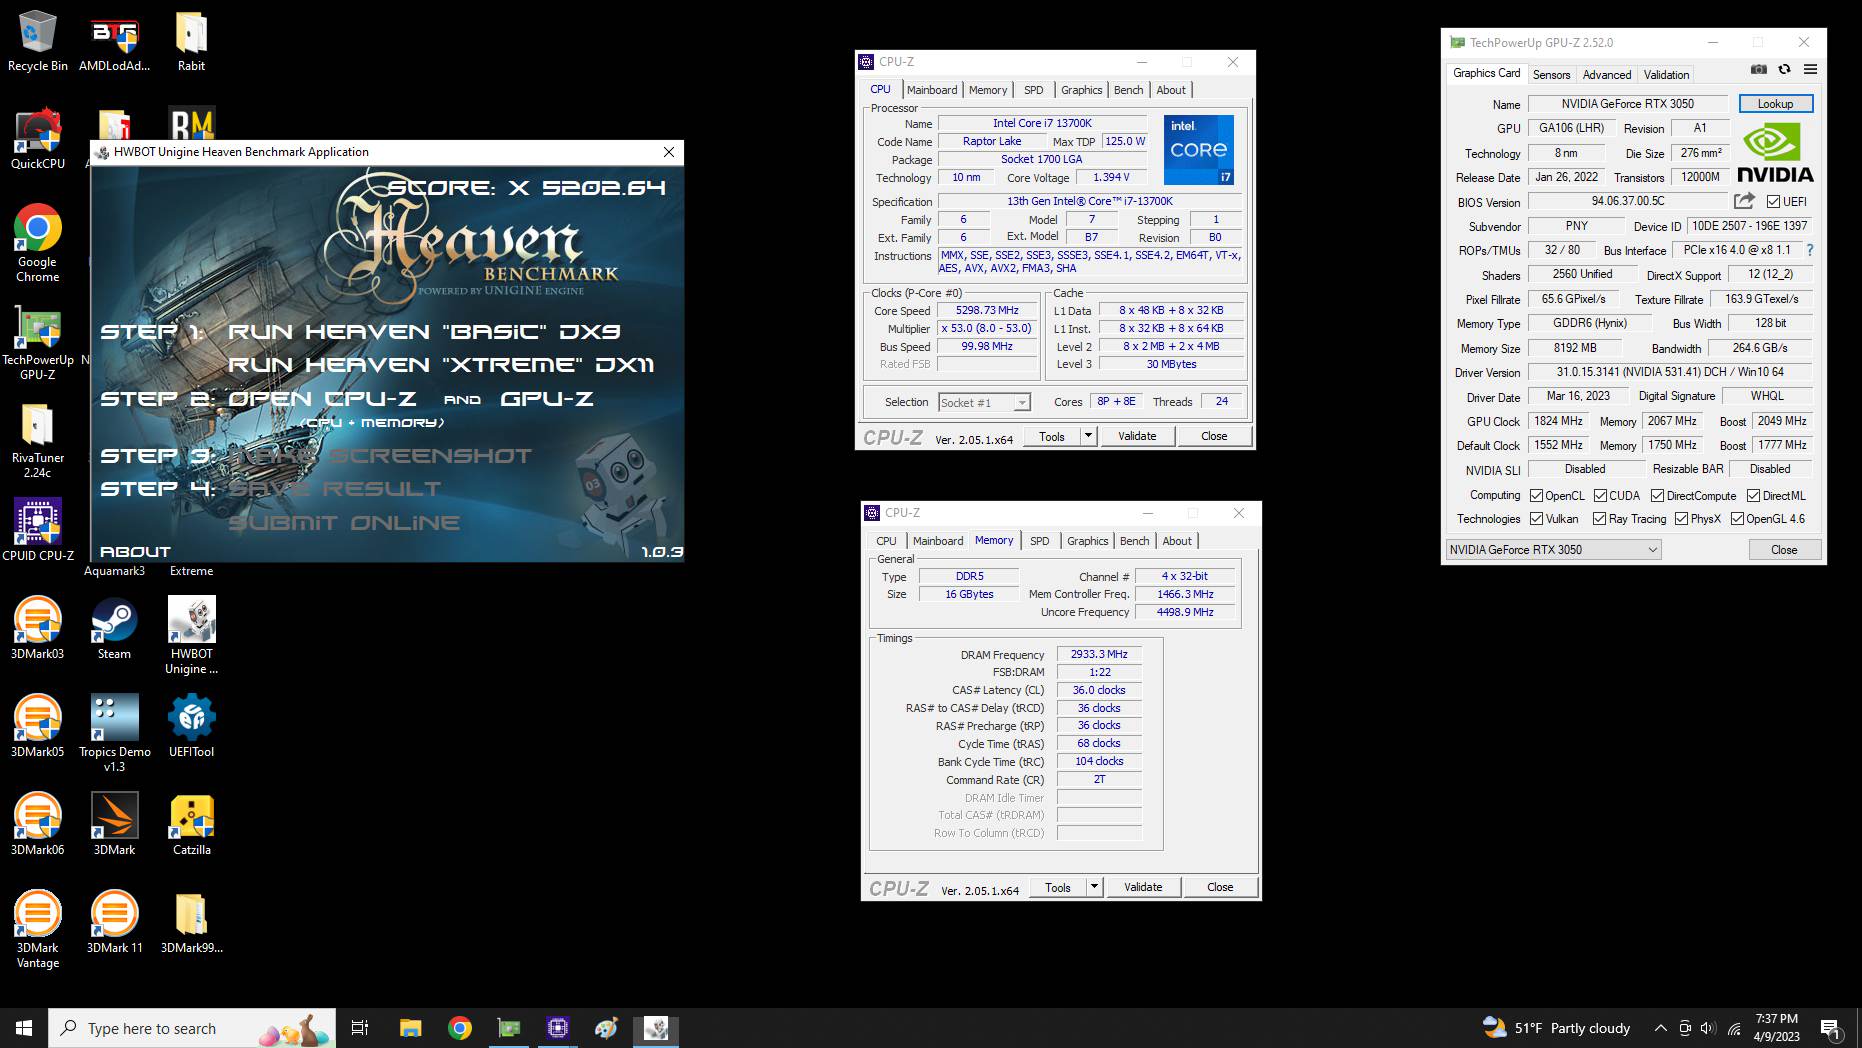The height and width of the screenshot is (1048, 1862).
Task: Open Catzilla desktop shortcut
Action: coord(191,824)
